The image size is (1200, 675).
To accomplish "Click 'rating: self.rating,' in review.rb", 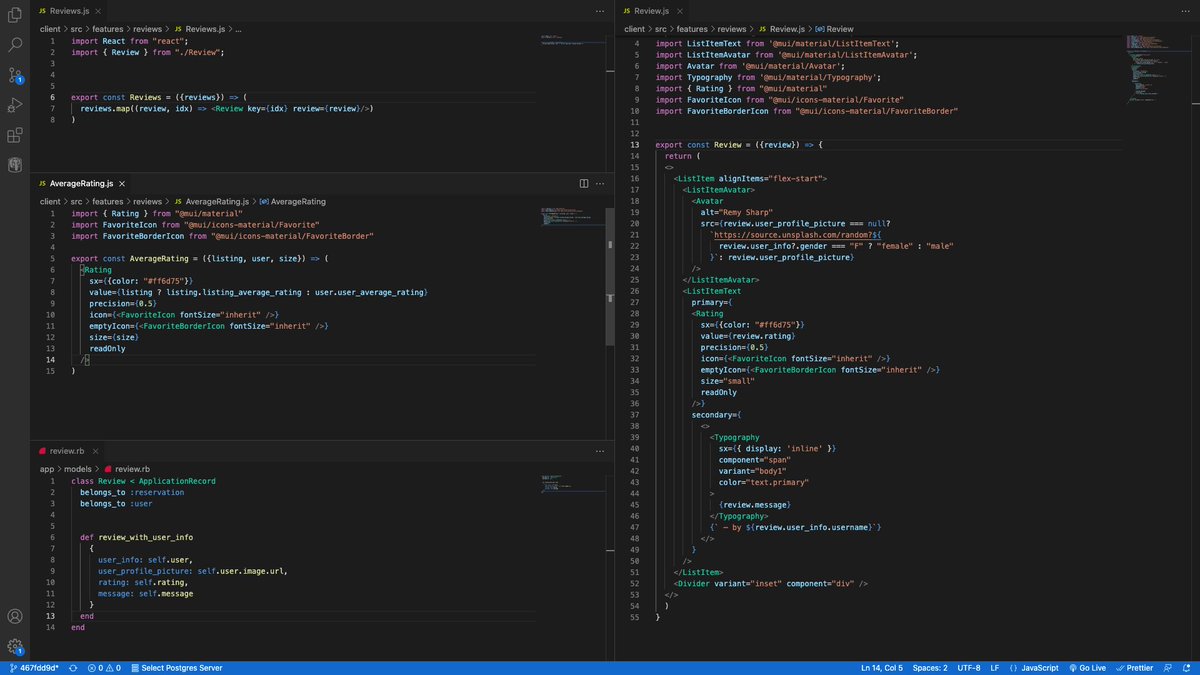I will [144, 582].
